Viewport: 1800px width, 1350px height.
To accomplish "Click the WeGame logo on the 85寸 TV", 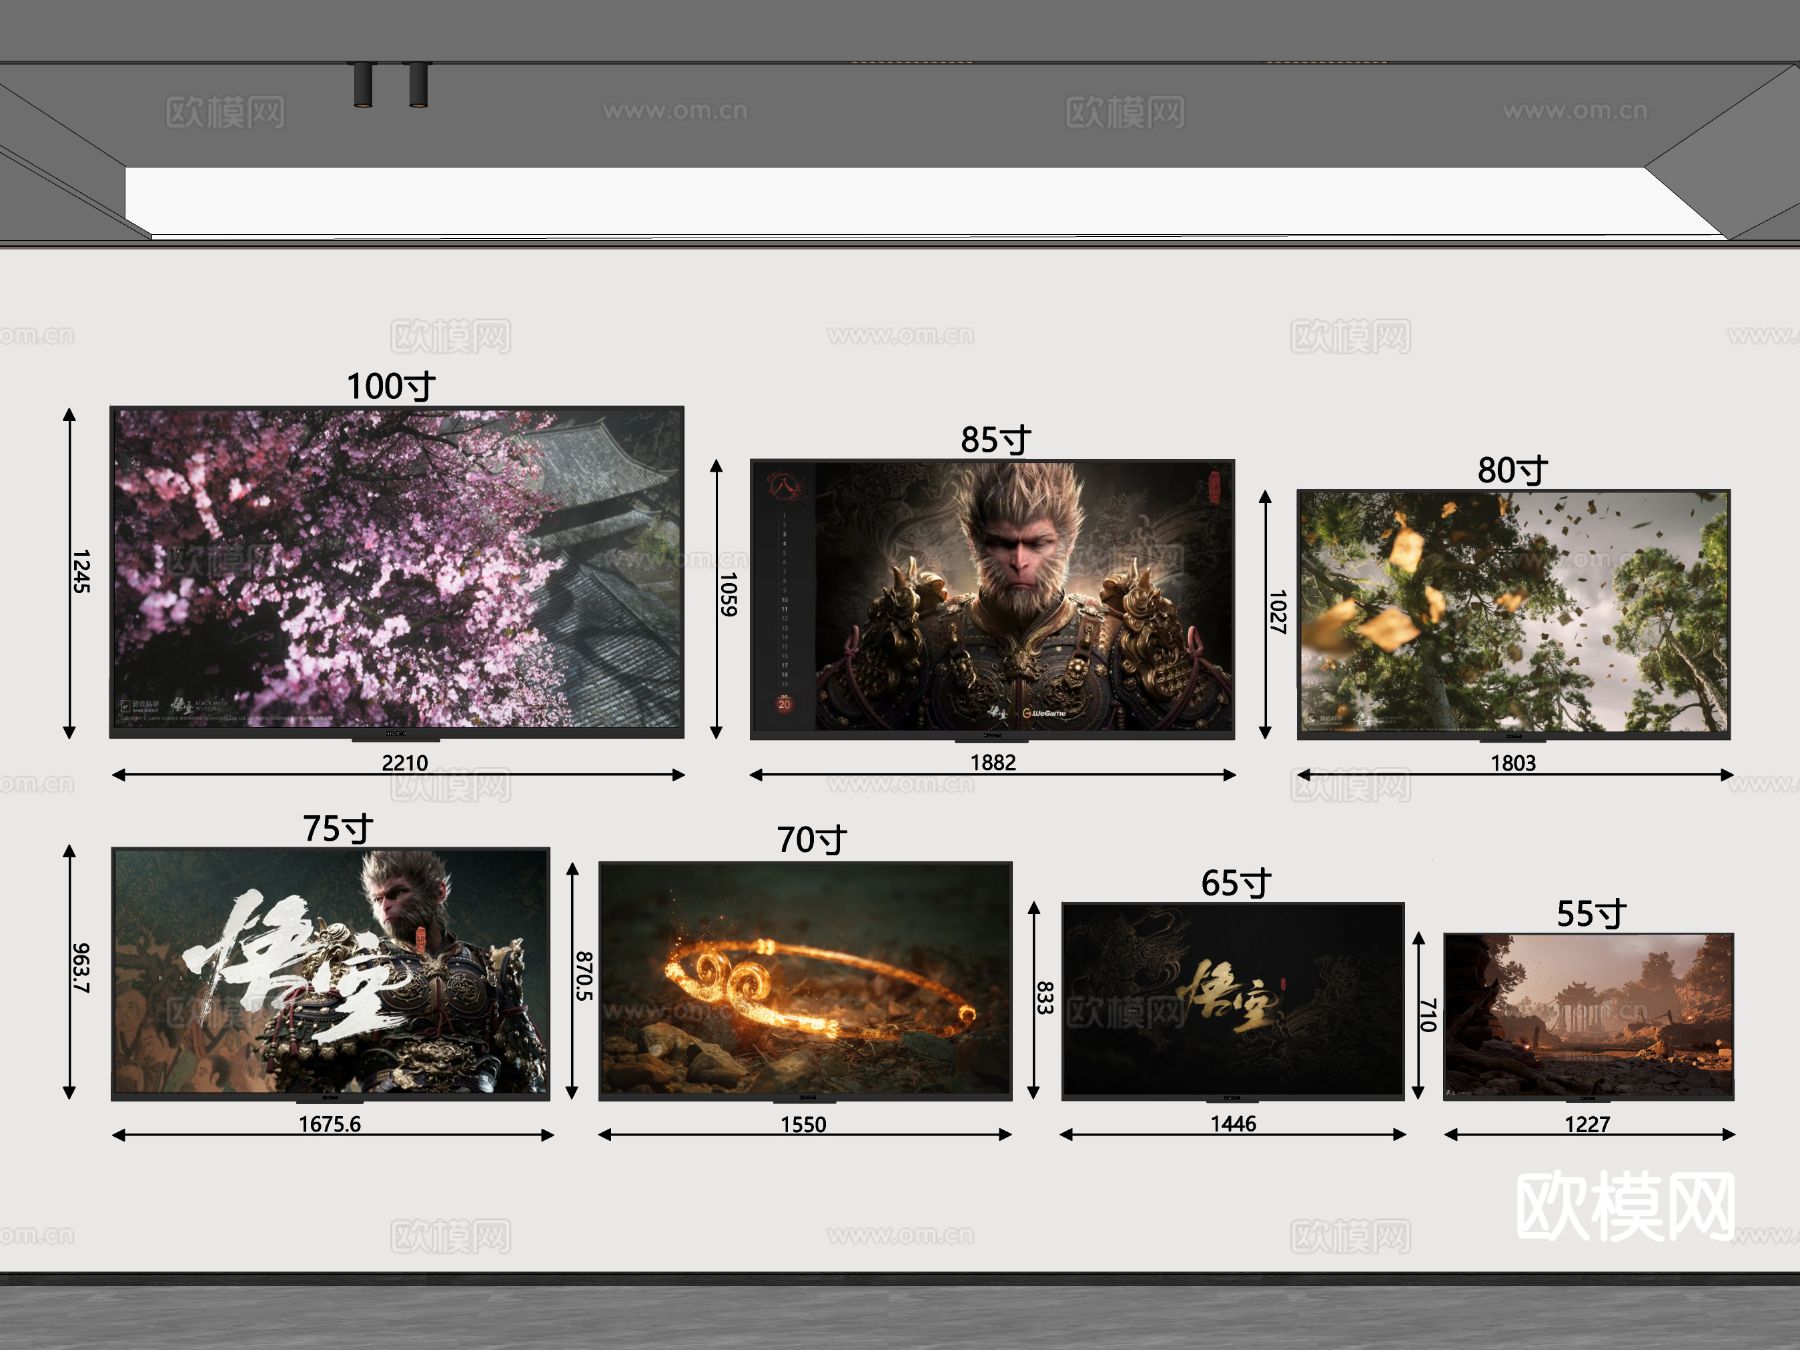I will [1044, 713].
